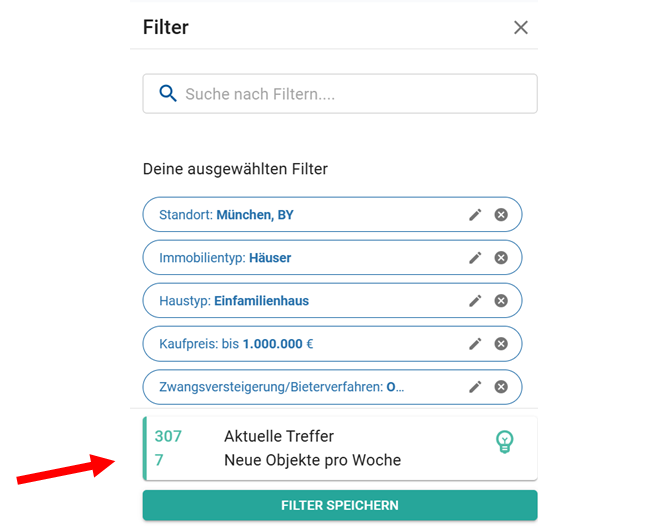Click the lightbulb tip icon
The width and height of the screenshot is (650, 532).
(x=505, y=441)
